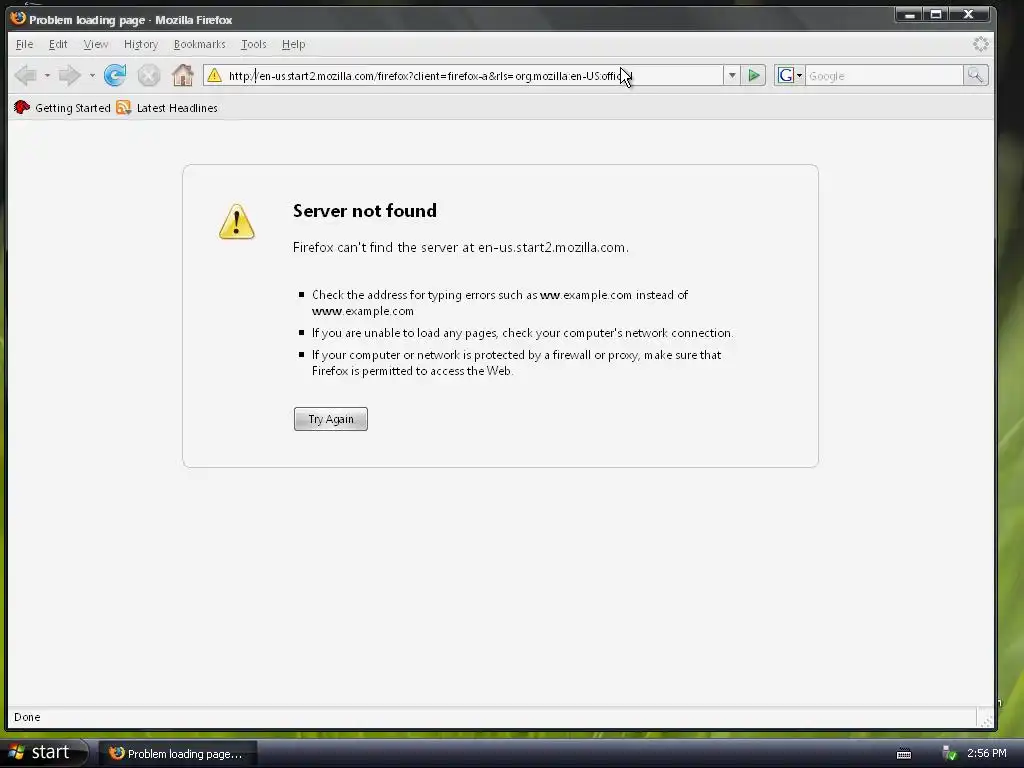This screenshot has width=1024, height=768.
Task: Select 'Problem loading page' taskbar item
Action: tap(176, 754)
